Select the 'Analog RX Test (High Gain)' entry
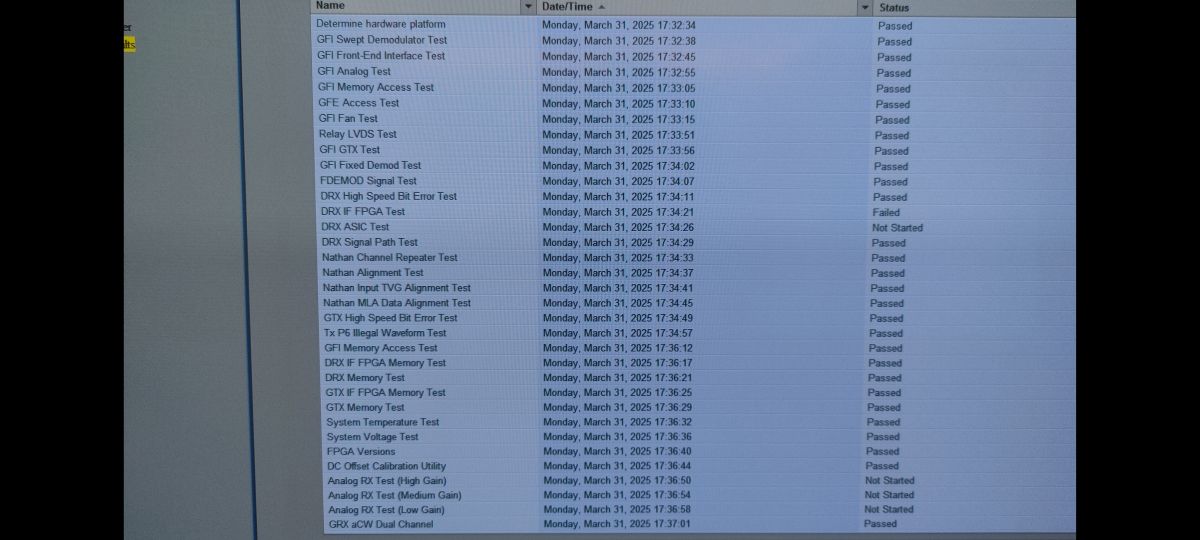This screenshot has height=540, width=1200. [x=387, y=481]
